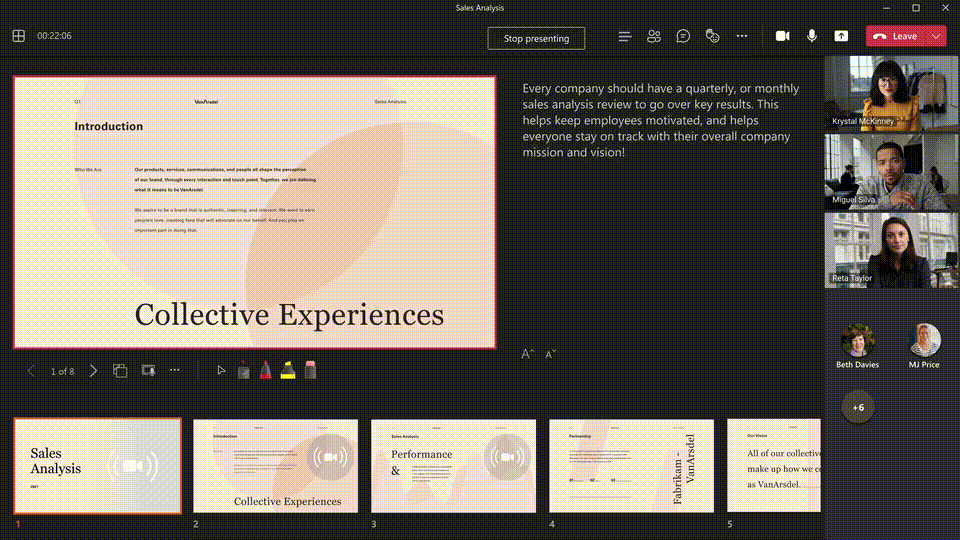This screenshot has height=540, width=960.
Task: Maximize the Sales Analysis window
Action: click(x=916, y=8)
